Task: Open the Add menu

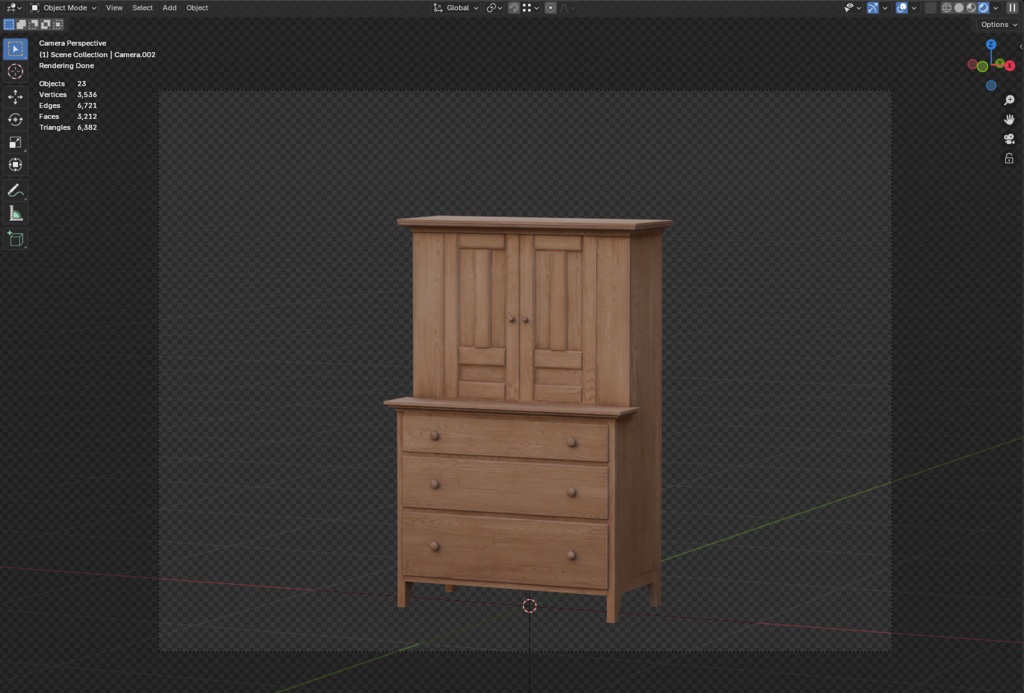Action: coord(169,7)
